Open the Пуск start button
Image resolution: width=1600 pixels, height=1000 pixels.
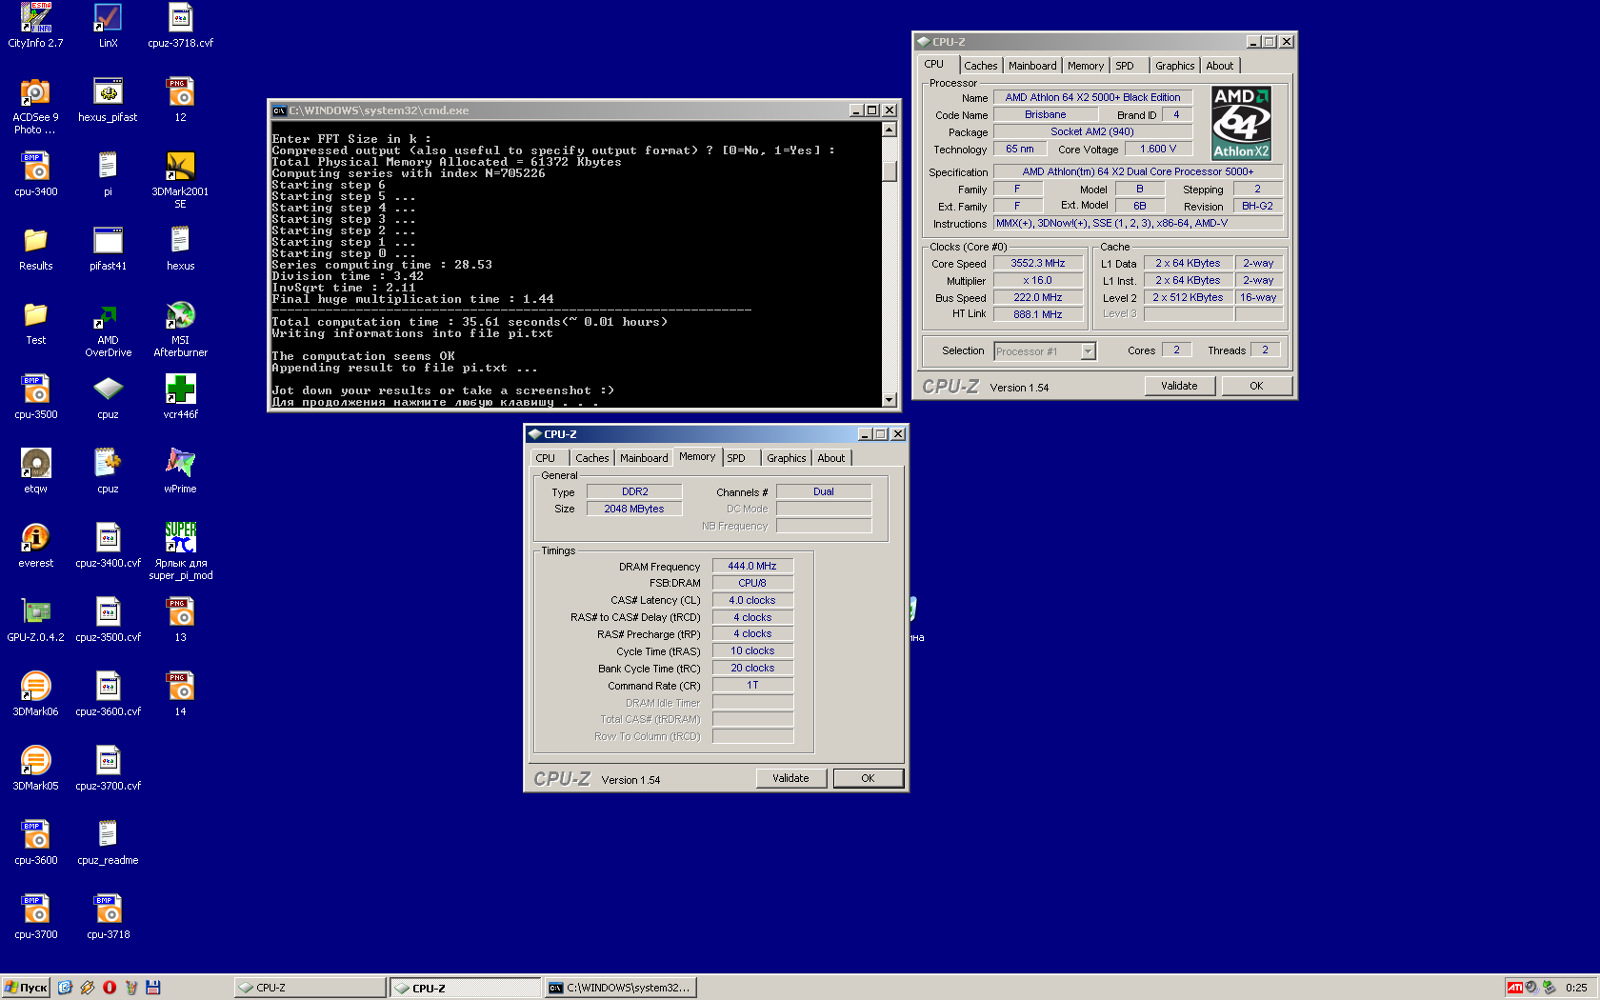coord(26,987)
